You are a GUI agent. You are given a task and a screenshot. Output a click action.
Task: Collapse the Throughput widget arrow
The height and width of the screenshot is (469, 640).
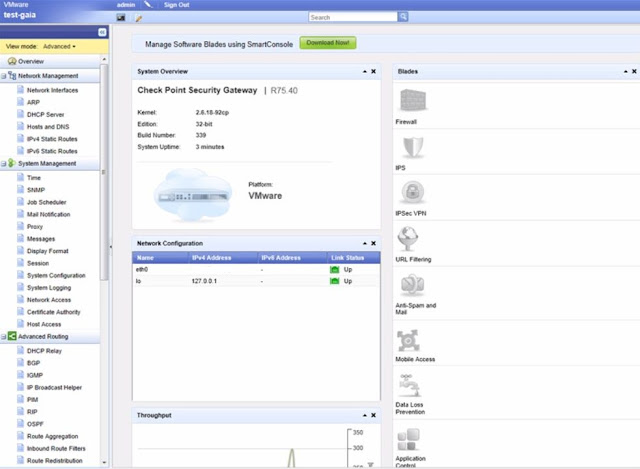tap(364, 415)
